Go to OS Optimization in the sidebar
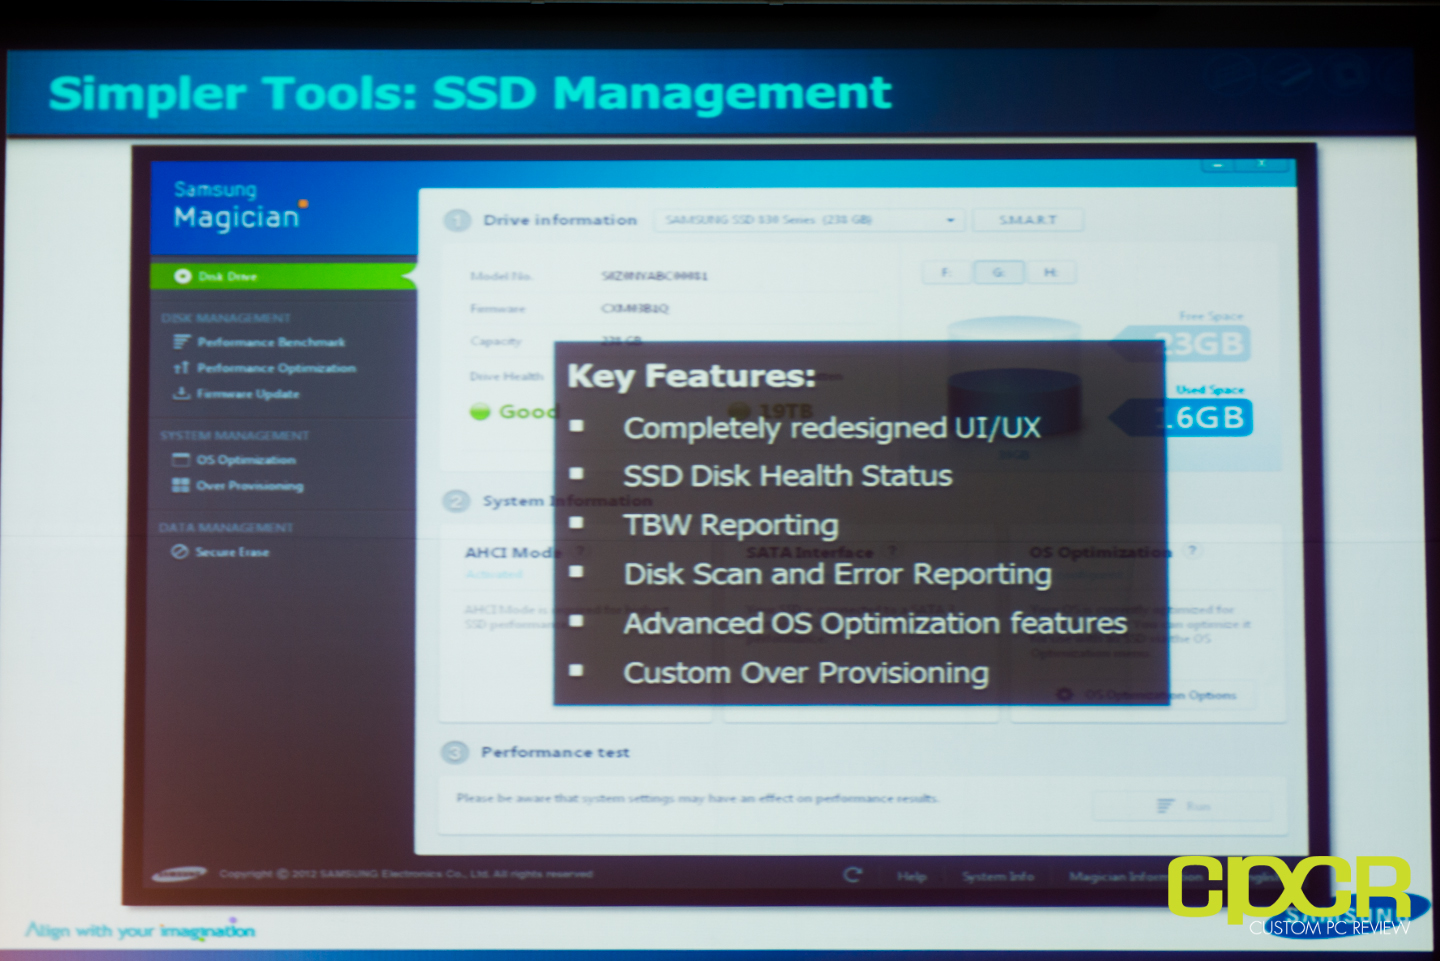1440x961 pixels. pyautogui.click(x=246, y=460)
